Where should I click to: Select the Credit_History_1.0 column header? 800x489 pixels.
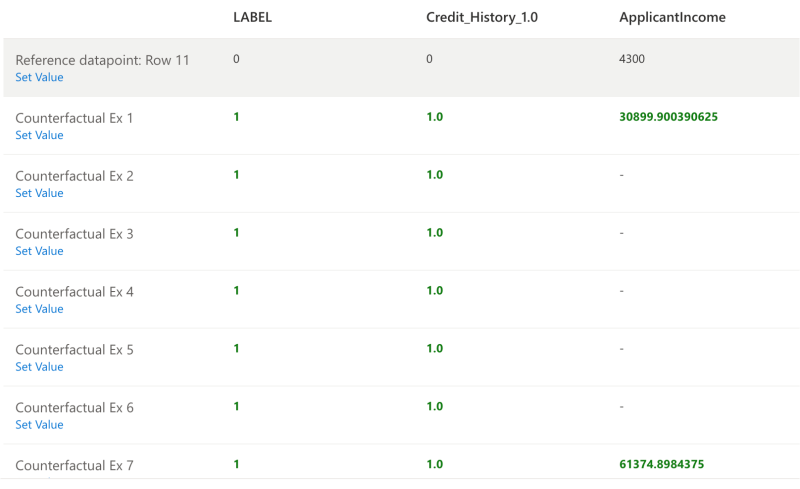(482, 17)
